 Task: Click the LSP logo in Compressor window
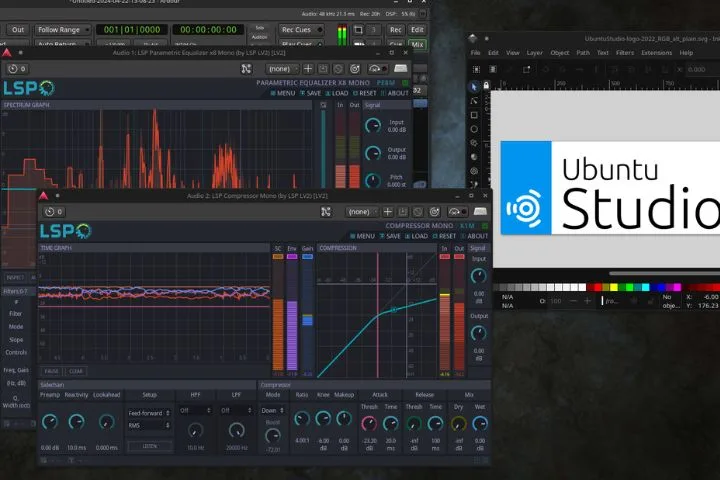click(66, 231)
